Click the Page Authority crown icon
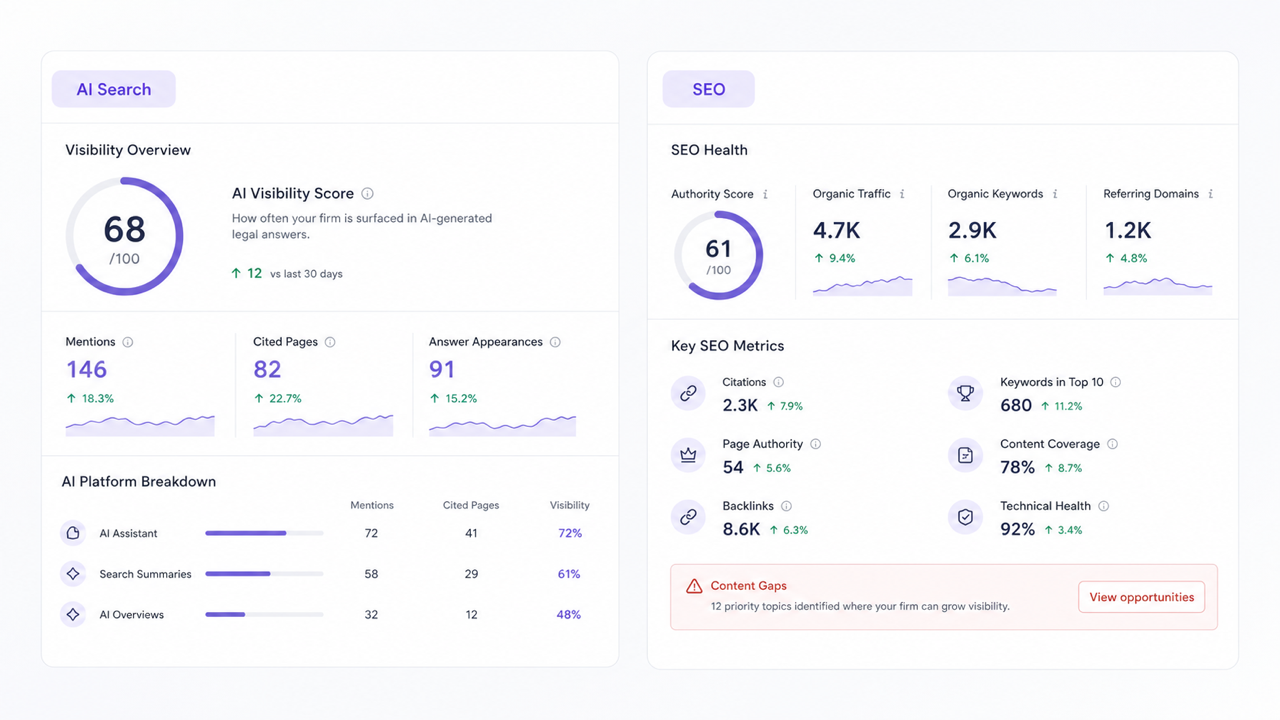 click(688, 455)
